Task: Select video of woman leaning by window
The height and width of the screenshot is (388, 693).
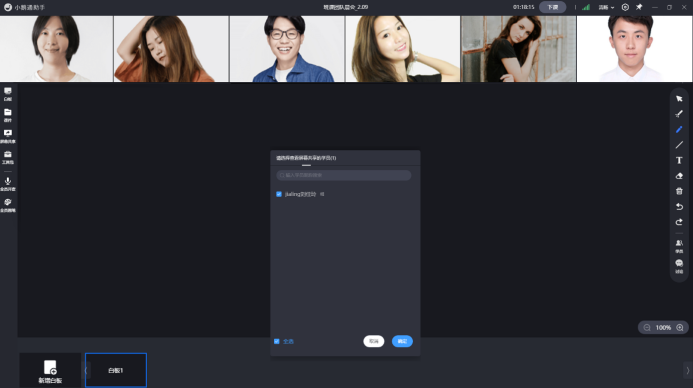Action: [518, 49]
